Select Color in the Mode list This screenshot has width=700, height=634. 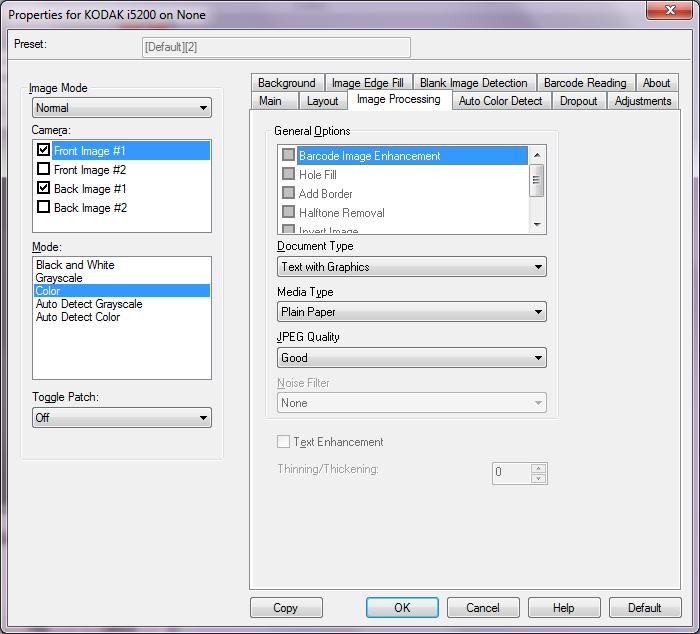(122, 291)
